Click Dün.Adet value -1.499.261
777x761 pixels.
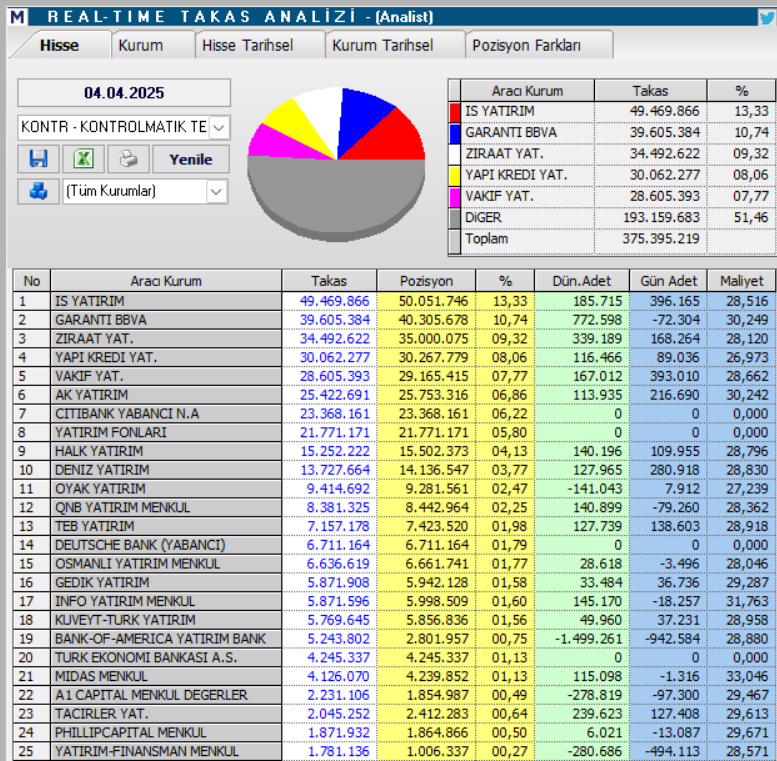588,639
